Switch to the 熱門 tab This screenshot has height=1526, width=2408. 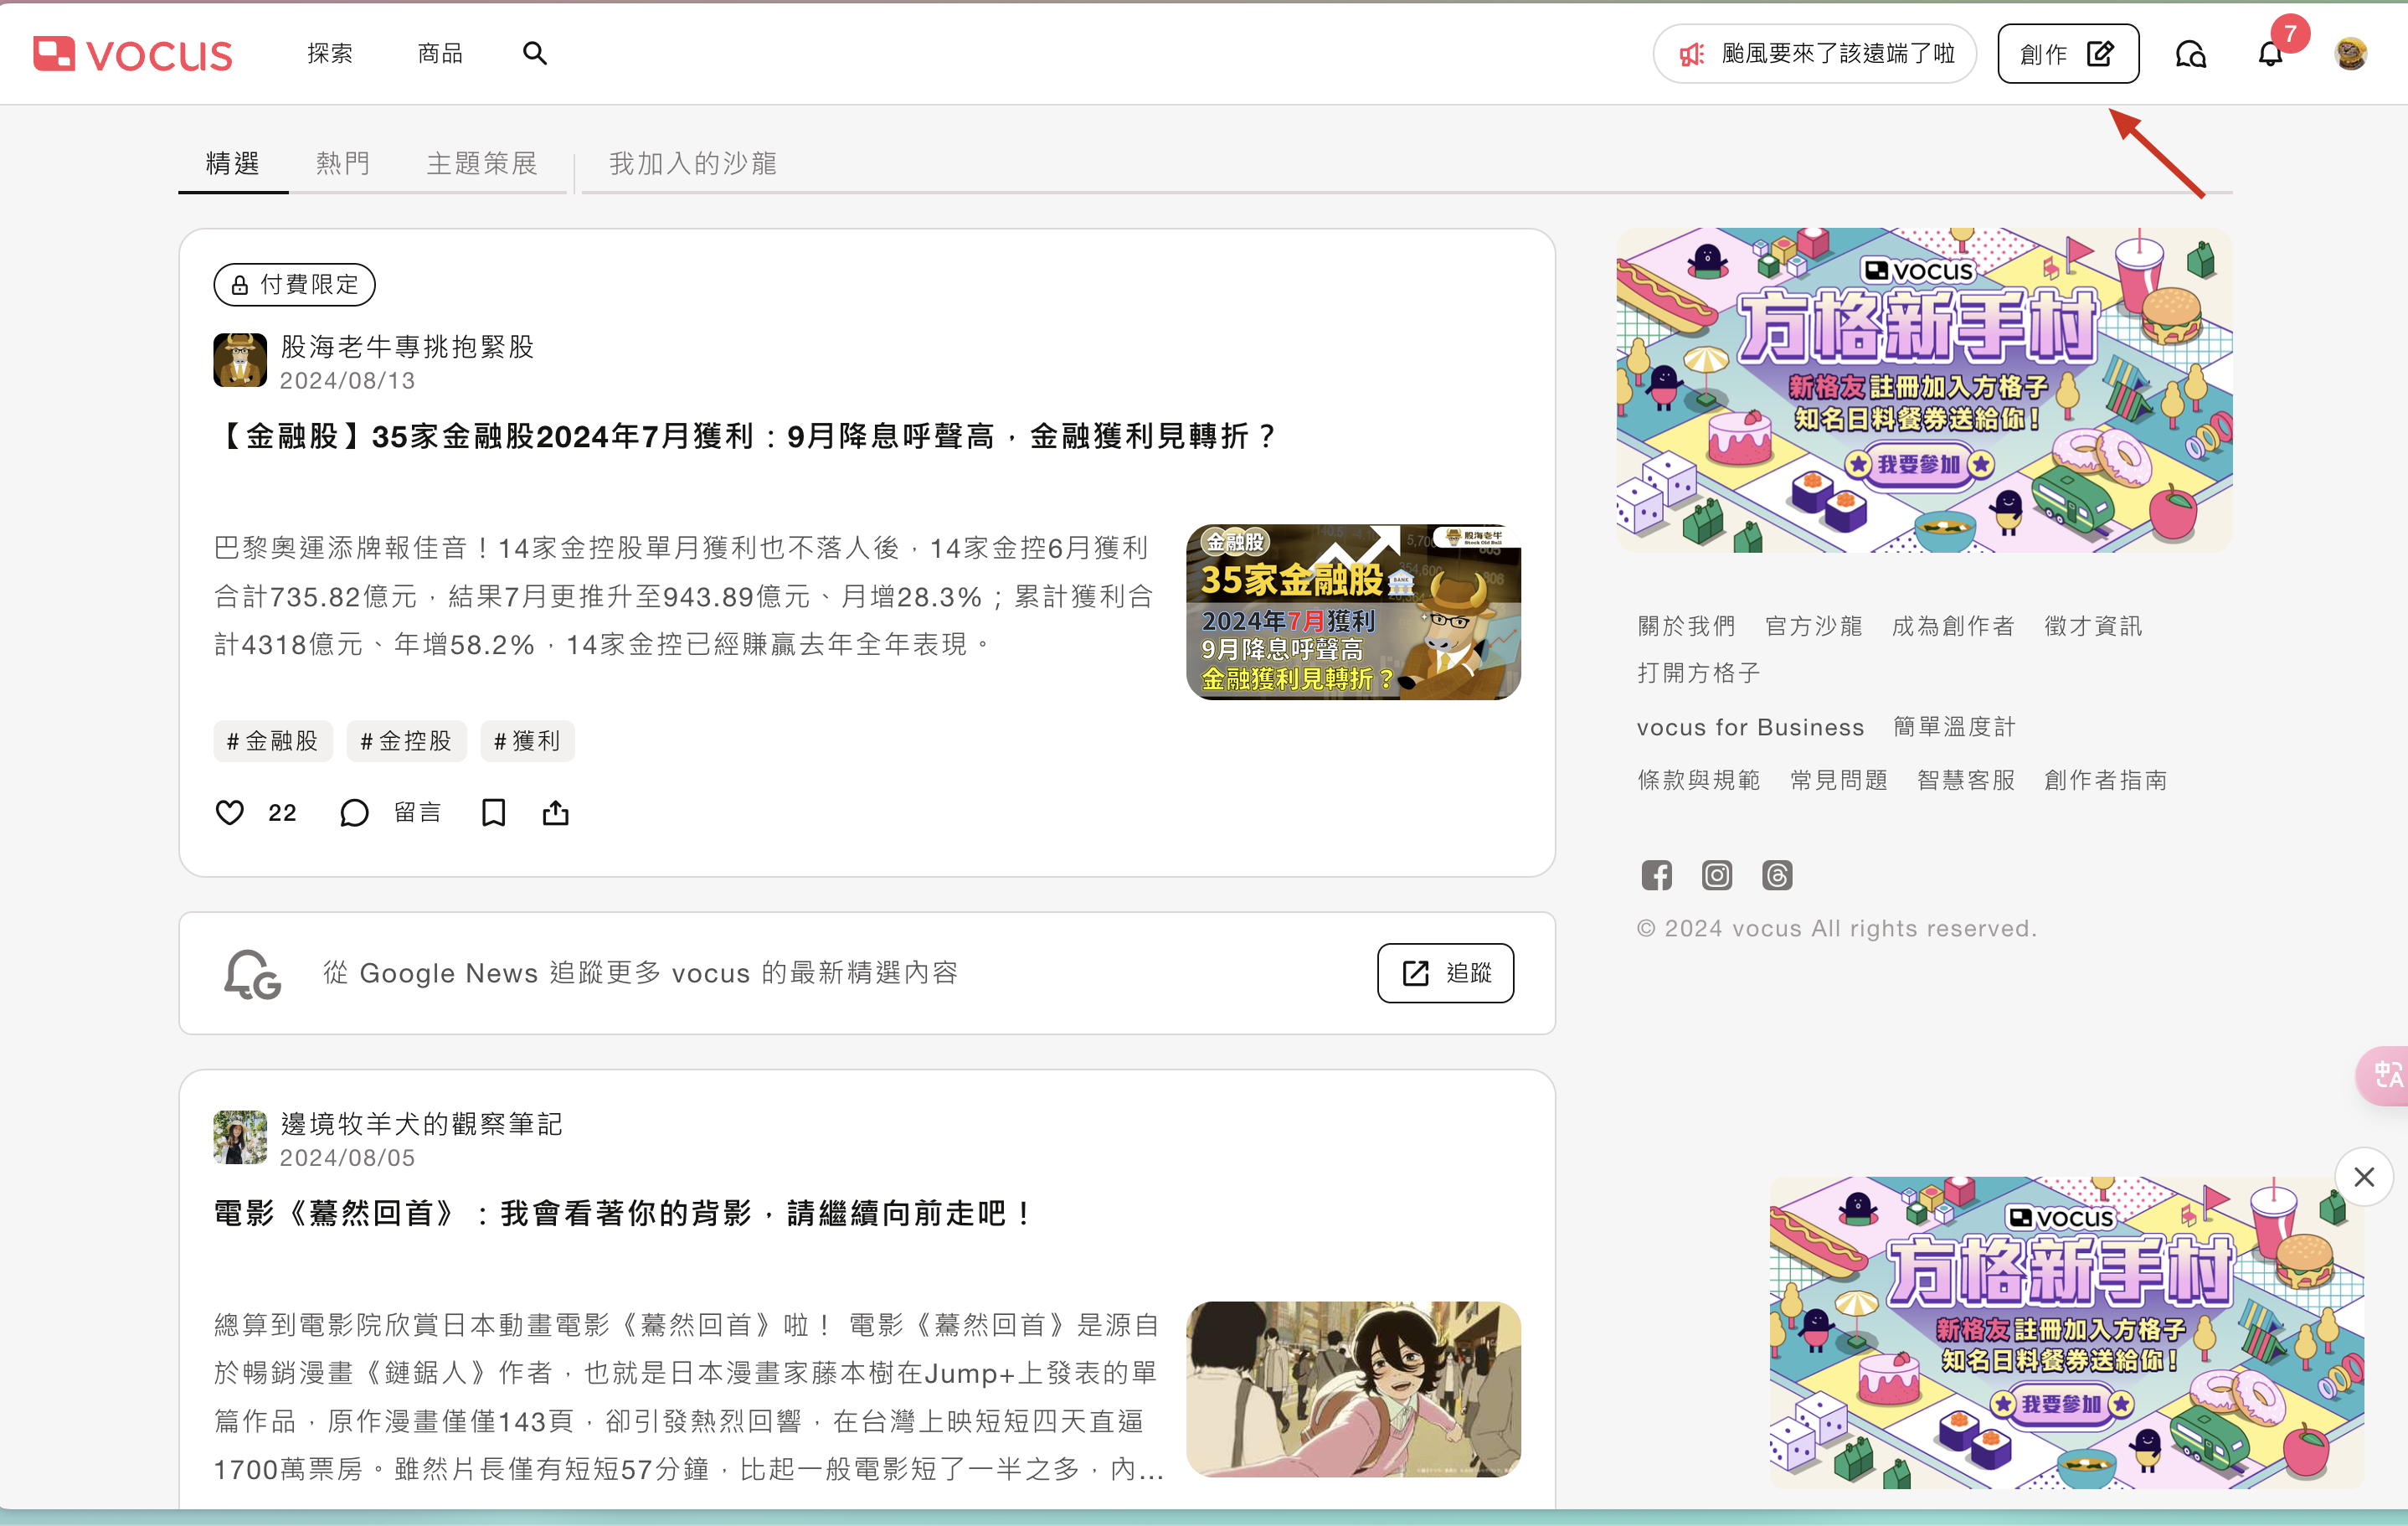[x=343, y=163]
